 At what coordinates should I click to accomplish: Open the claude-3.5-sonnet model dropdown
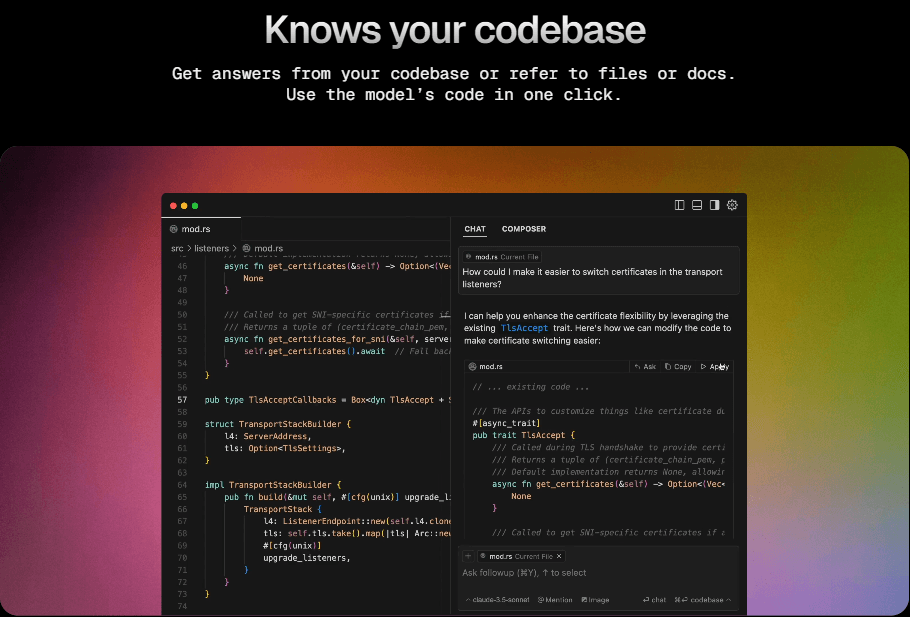pyautogui.click(x=496, y=600)
